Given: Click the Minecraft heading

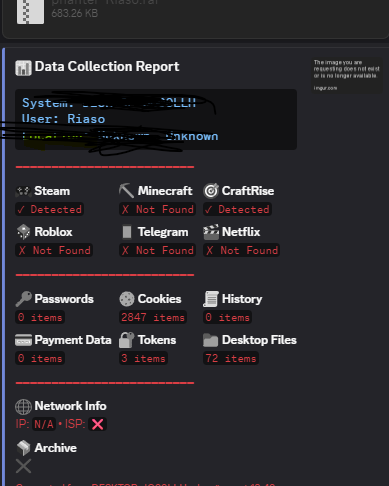Looking at the screenshot, I should pyautogui.click(x=165, y=191).
